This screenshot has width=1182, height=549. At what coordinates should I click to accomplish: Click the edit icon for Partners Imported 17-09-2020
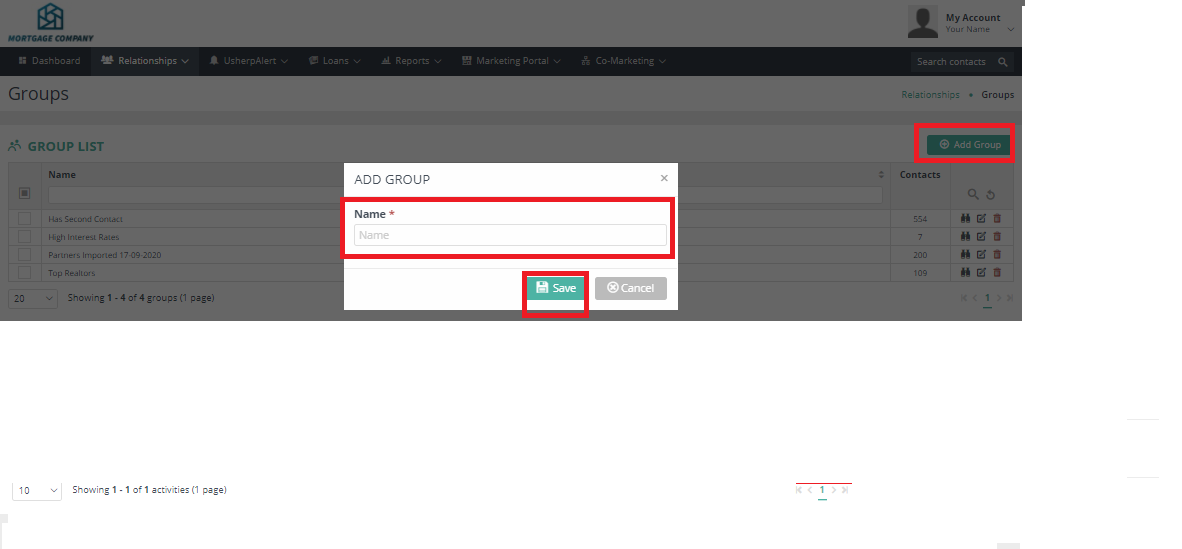[x=981, y=255]
